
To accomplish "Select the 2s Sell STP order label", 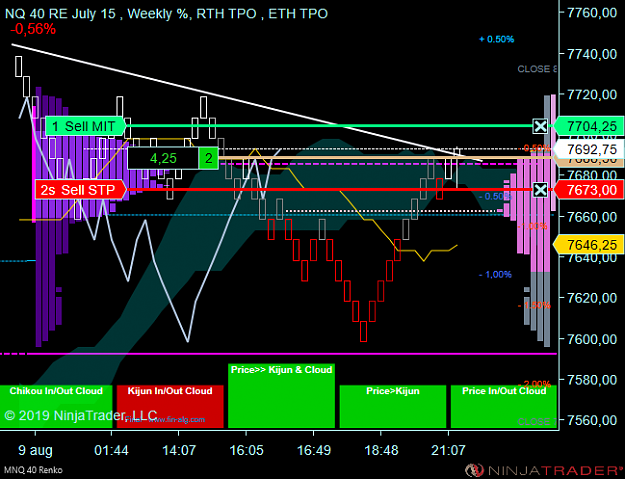I will pyautogui.click(x=81, y=190).
